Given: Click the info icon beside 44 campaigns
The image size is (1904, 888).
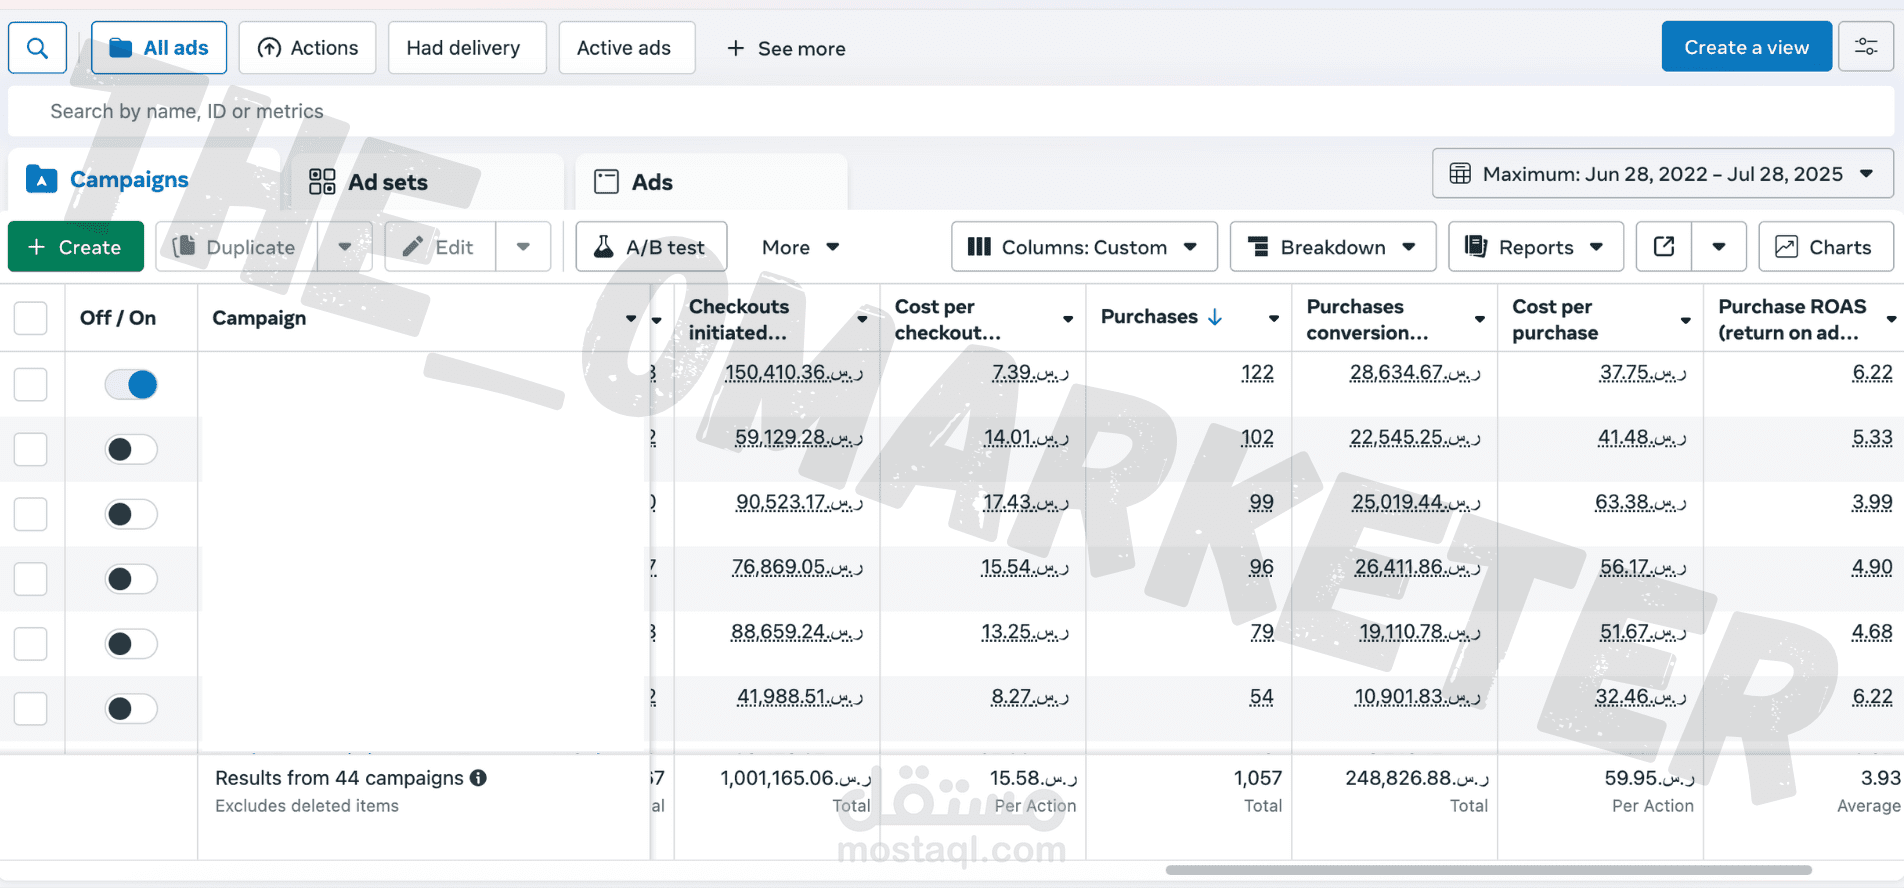Looking at the screenshot, I should [479, 778].
